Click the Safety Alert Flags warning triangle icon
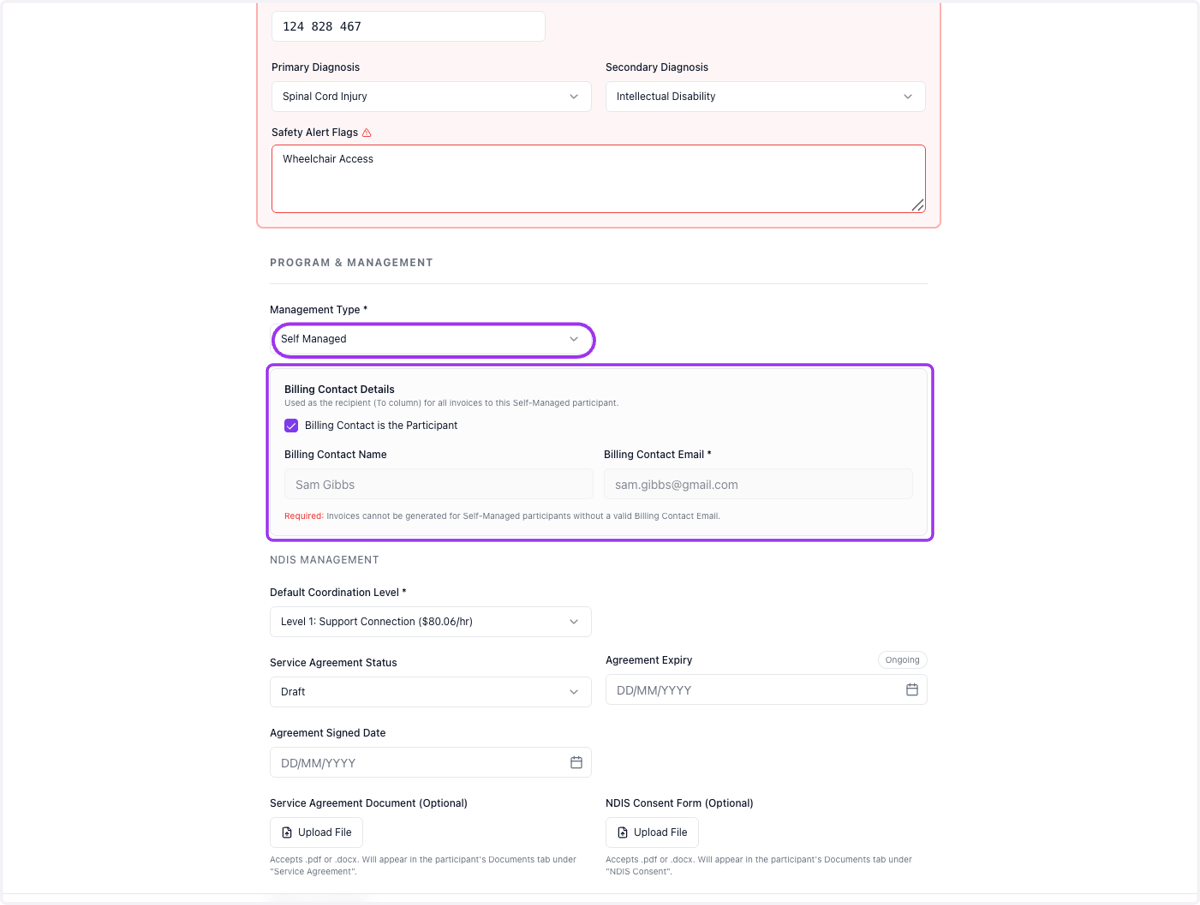 click(367, 132)
